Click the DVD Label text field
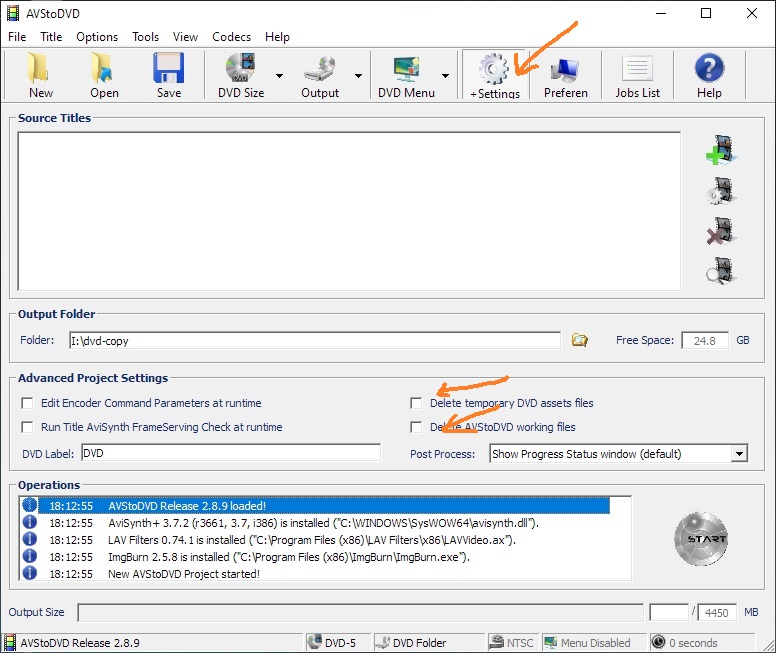Viewport: 776px width, 653px height. (231, 453)
